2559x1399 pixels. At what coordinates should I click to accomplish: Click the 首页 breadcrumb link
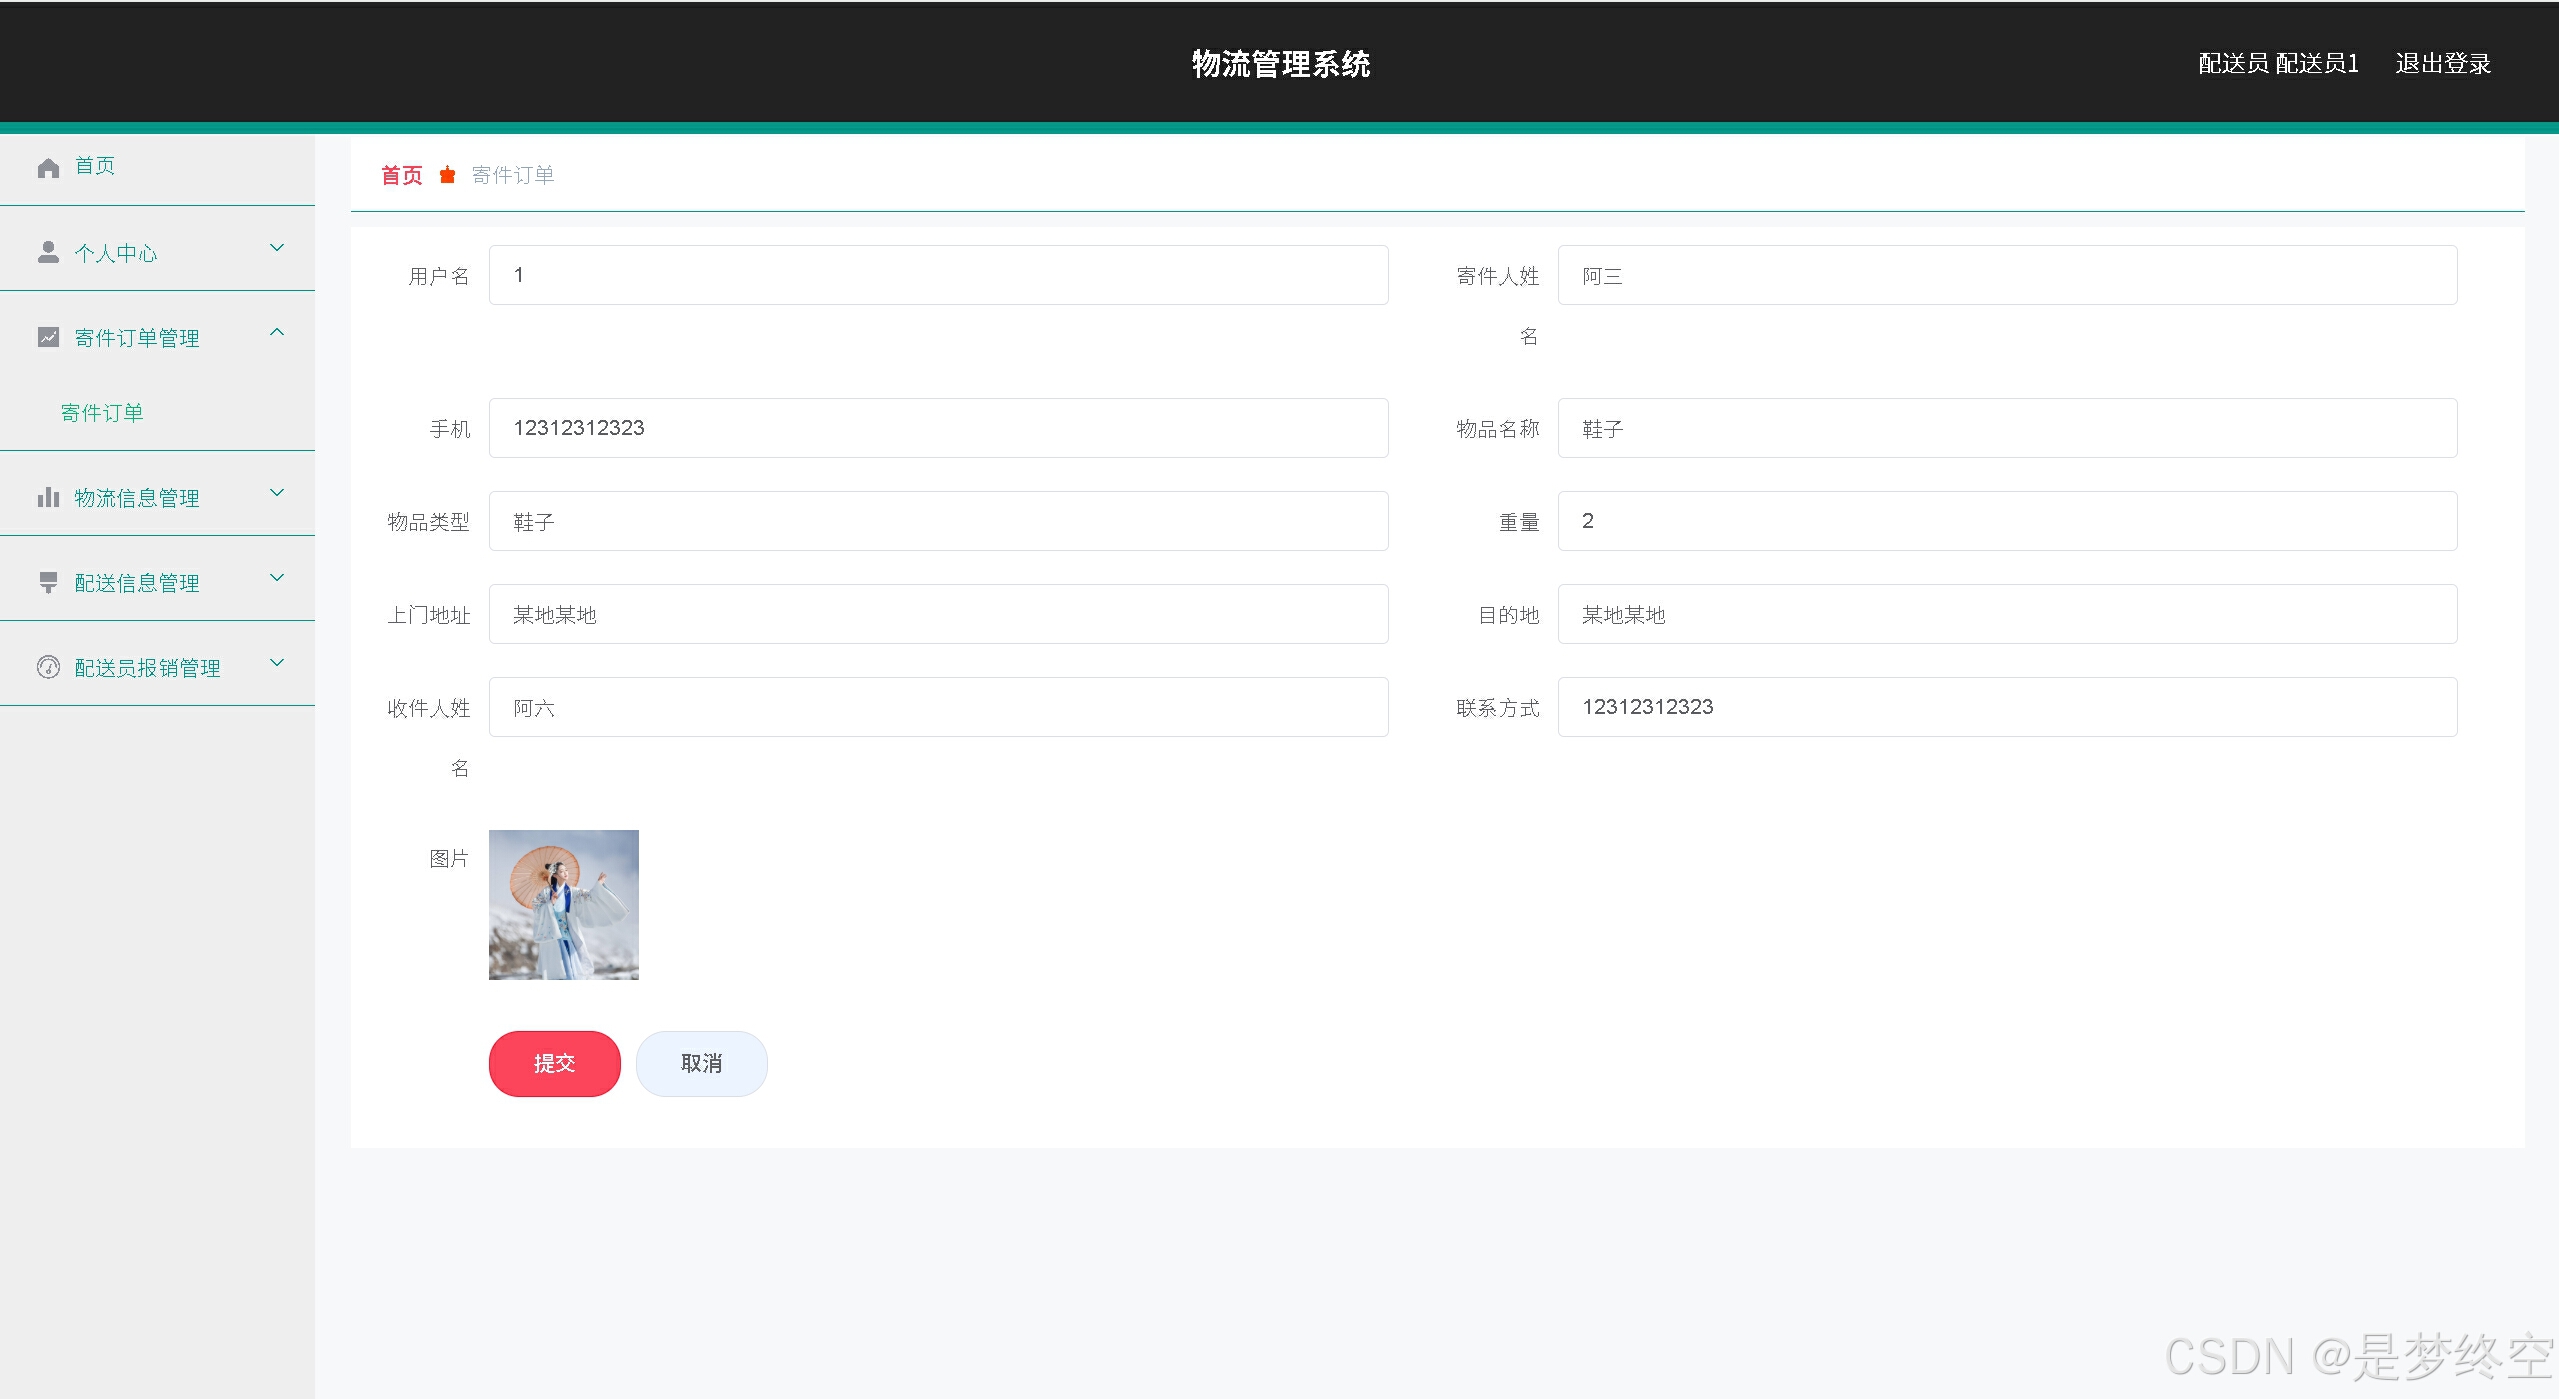click(x=402, y=175)
